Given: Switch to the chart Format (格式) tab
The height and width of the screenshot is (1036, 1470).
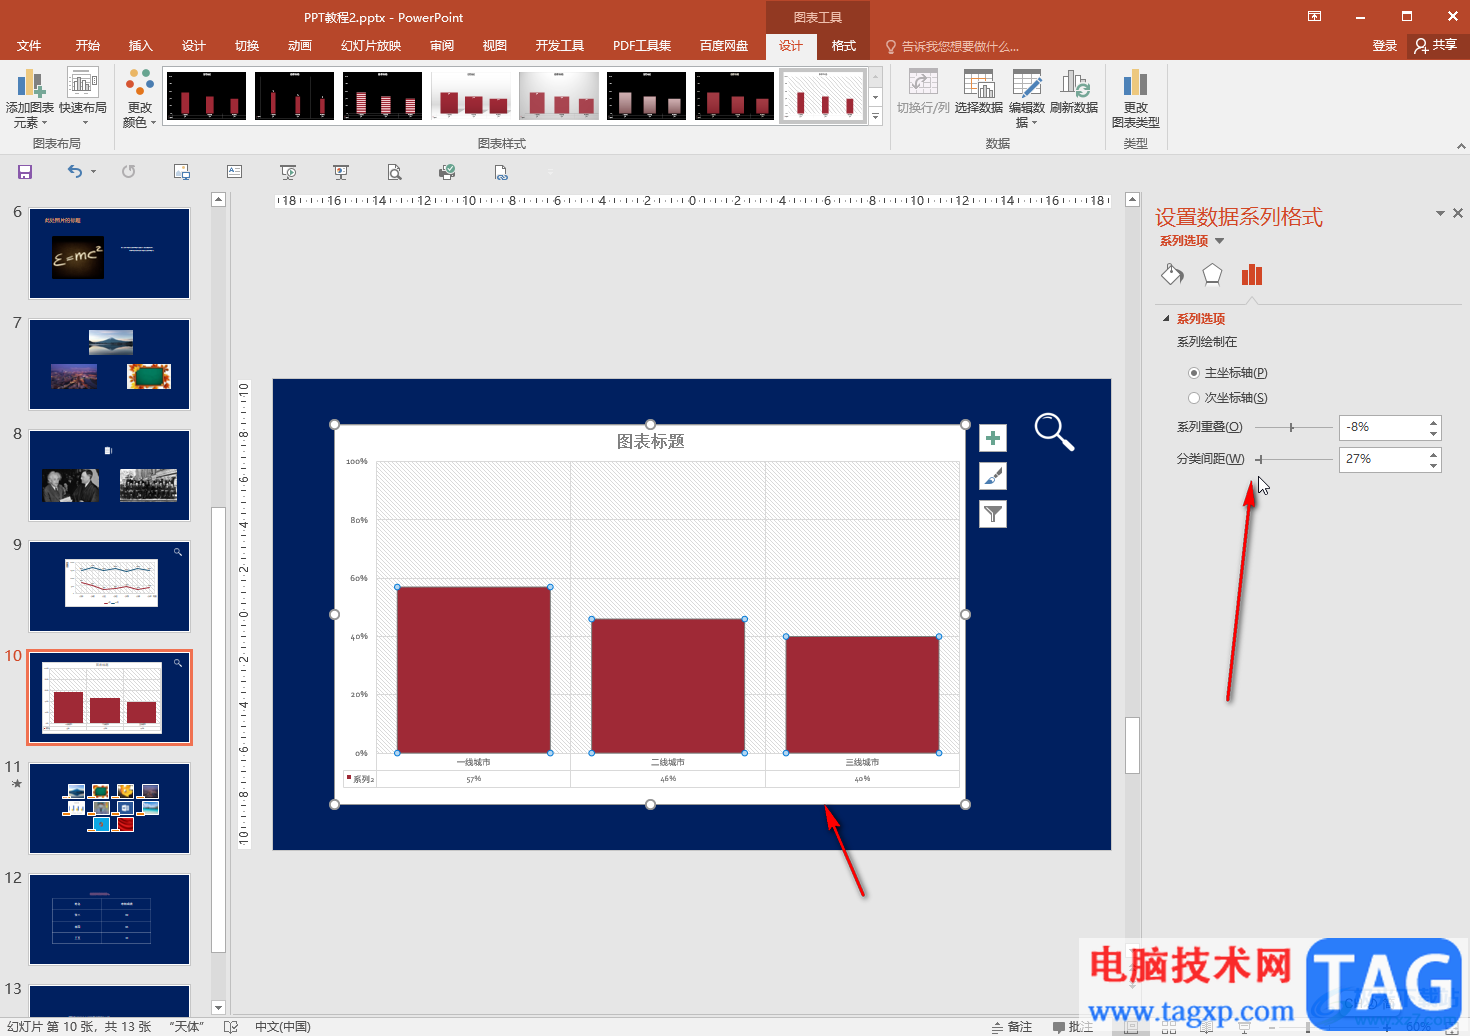Looking at the screenshot, I should coord(844,46).
